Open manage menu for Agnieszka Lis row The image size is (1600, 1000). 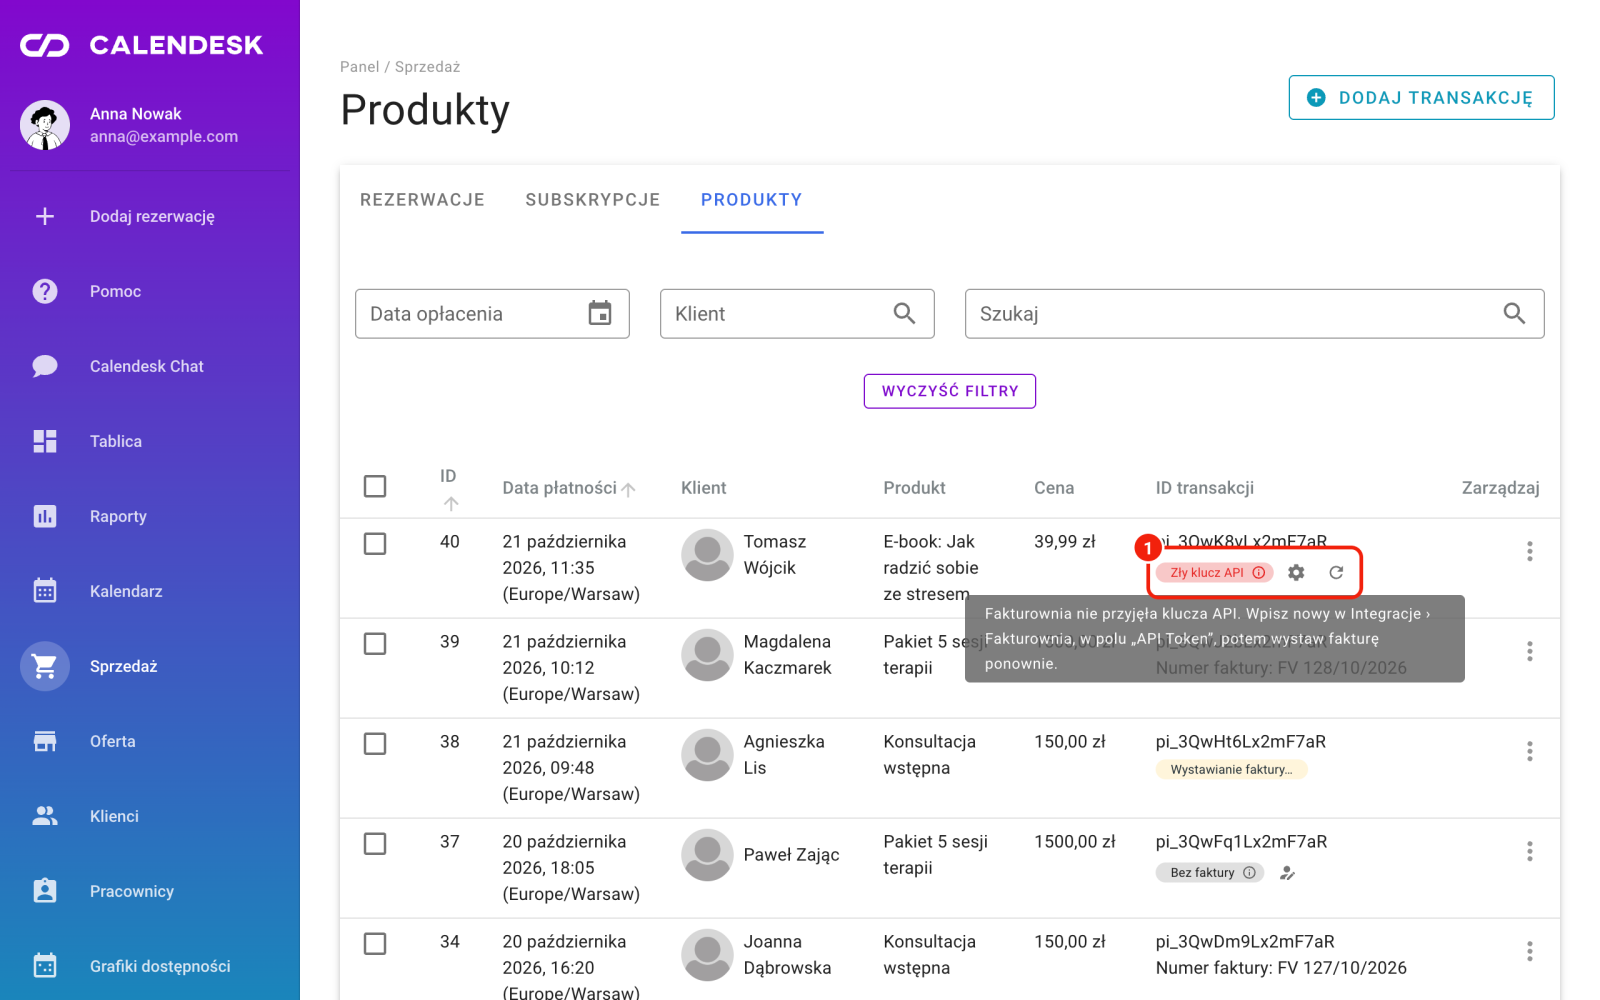(1529, 751)
